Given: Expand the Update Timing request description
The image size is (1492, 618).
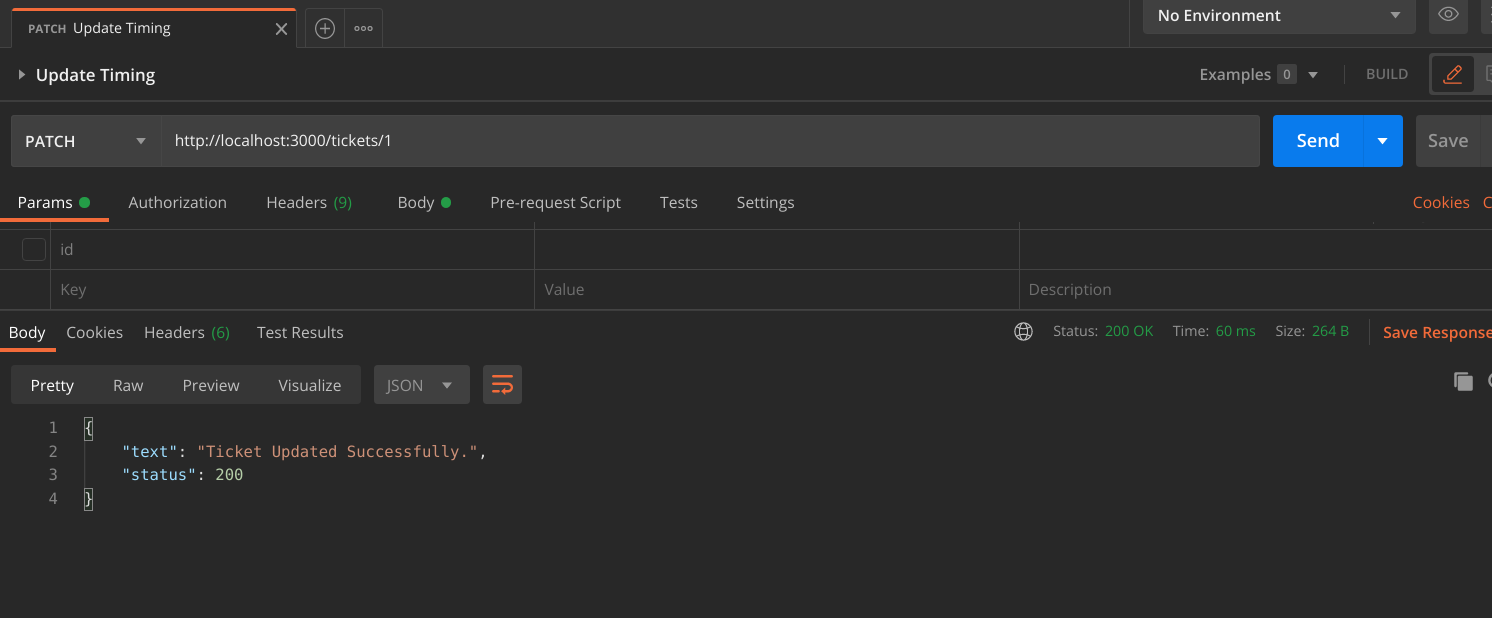Looking at the screenshot, I should pos(22,75).
